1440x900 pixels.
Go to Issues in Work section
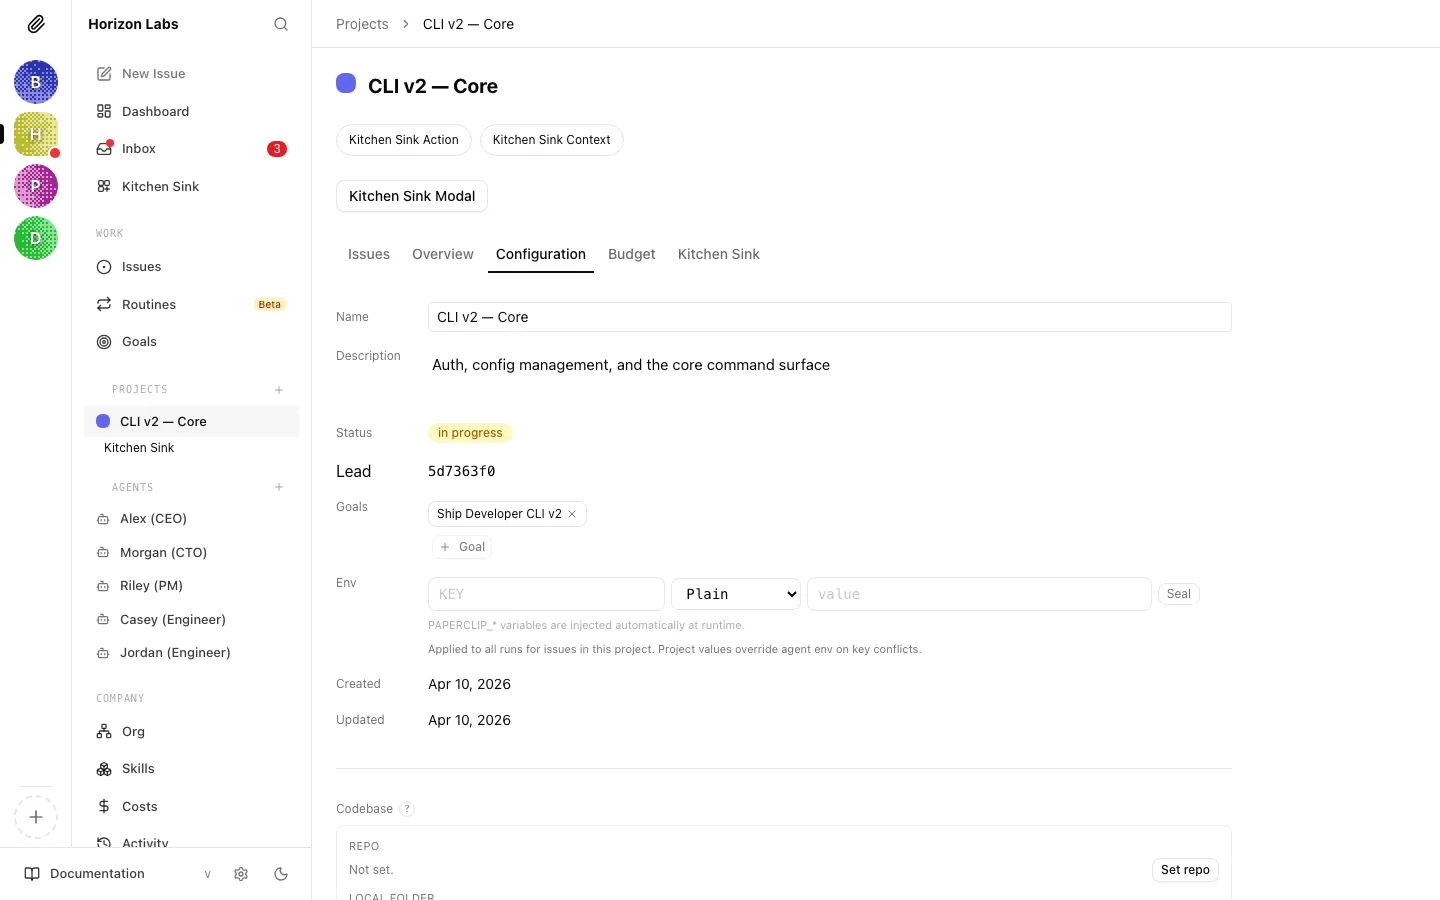[191, 267]
